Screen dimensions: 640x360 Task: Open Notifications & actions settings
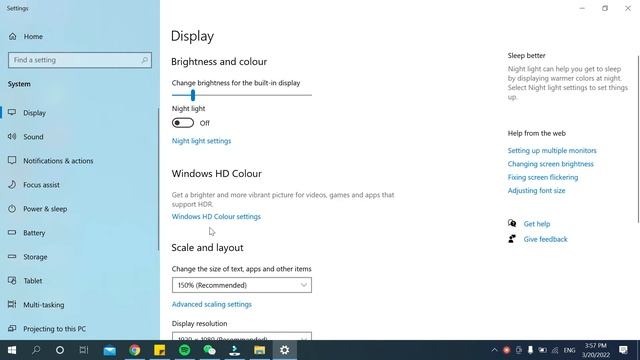tap(58, 161)
